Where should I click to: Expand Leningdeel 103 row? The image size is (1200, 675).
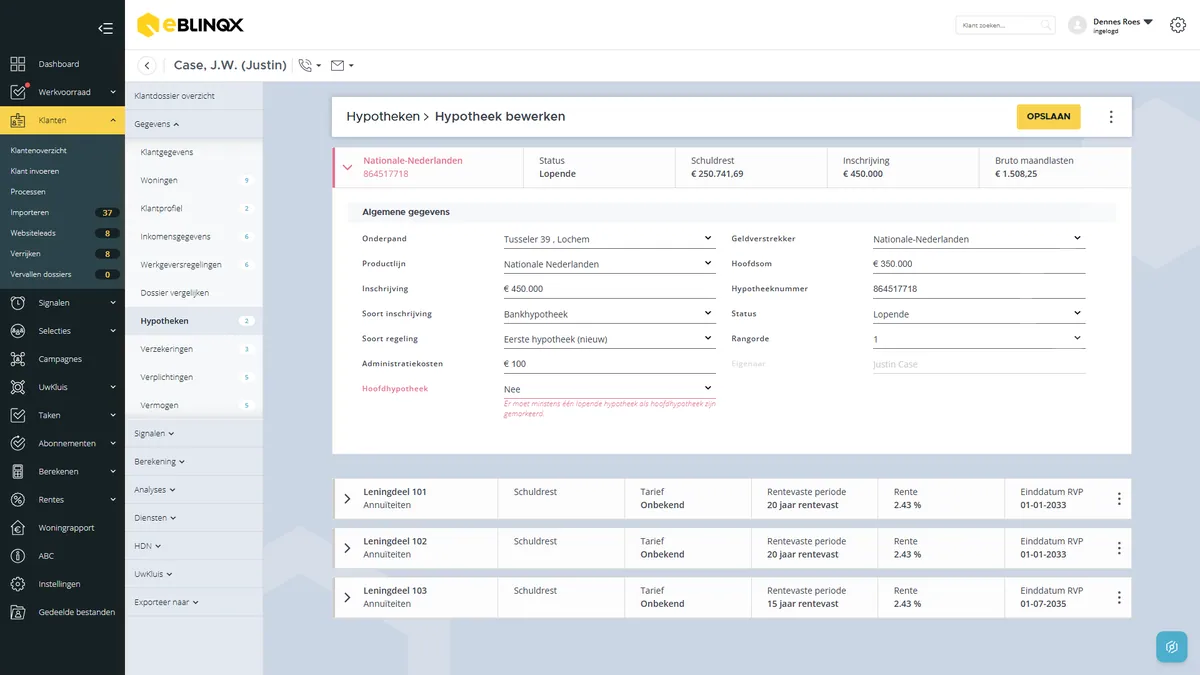click(347, 597)
